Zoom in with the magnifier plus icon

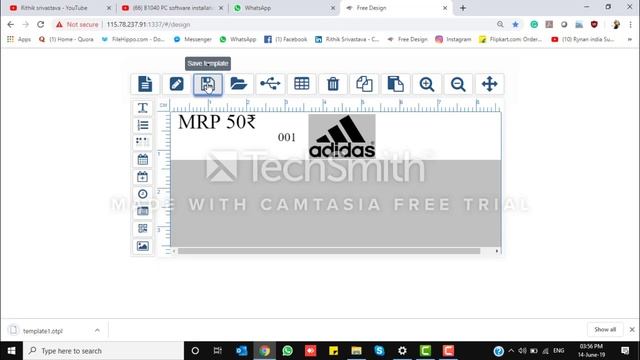(x=427, y=84)
